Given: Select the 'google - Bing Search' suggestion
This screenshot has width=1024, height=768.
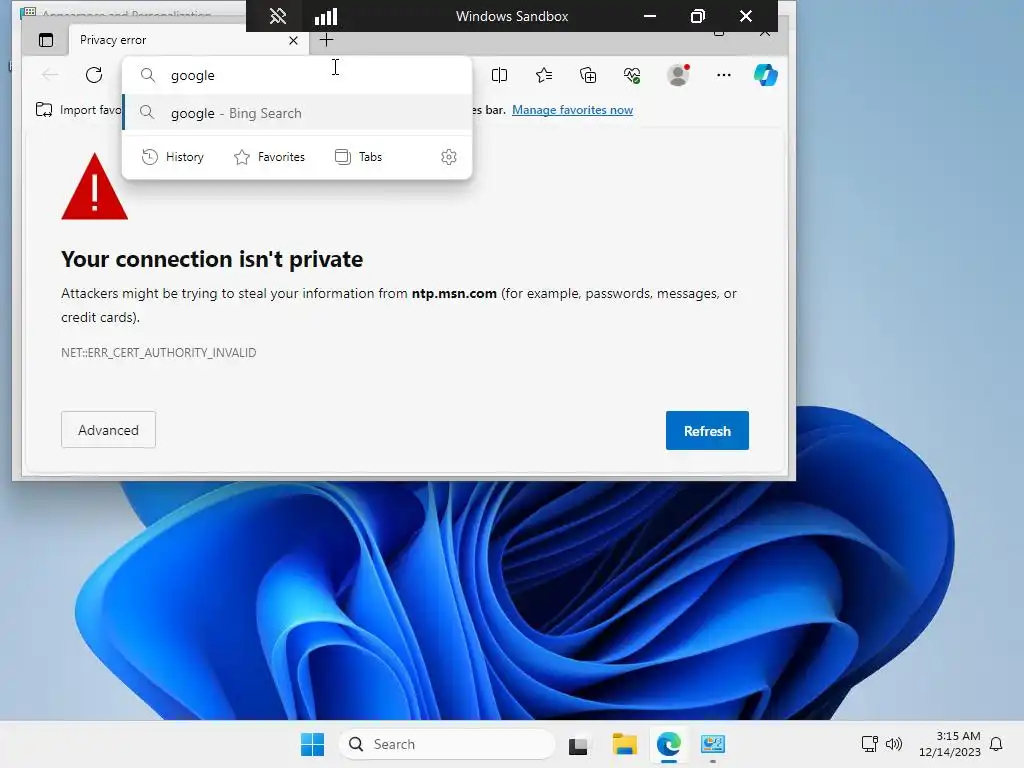Looking at the screenshot, I should (297, 113).
